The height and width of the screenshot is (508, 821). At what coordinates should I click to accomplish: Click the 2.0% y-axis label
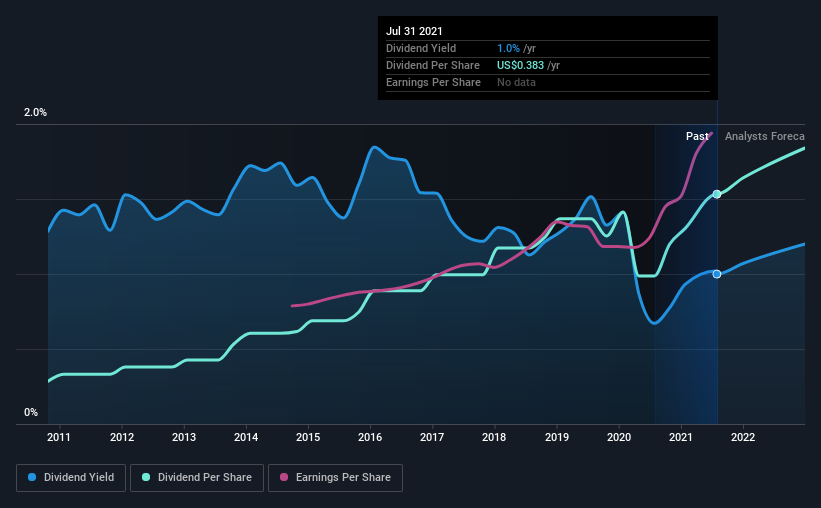(35, 113)
